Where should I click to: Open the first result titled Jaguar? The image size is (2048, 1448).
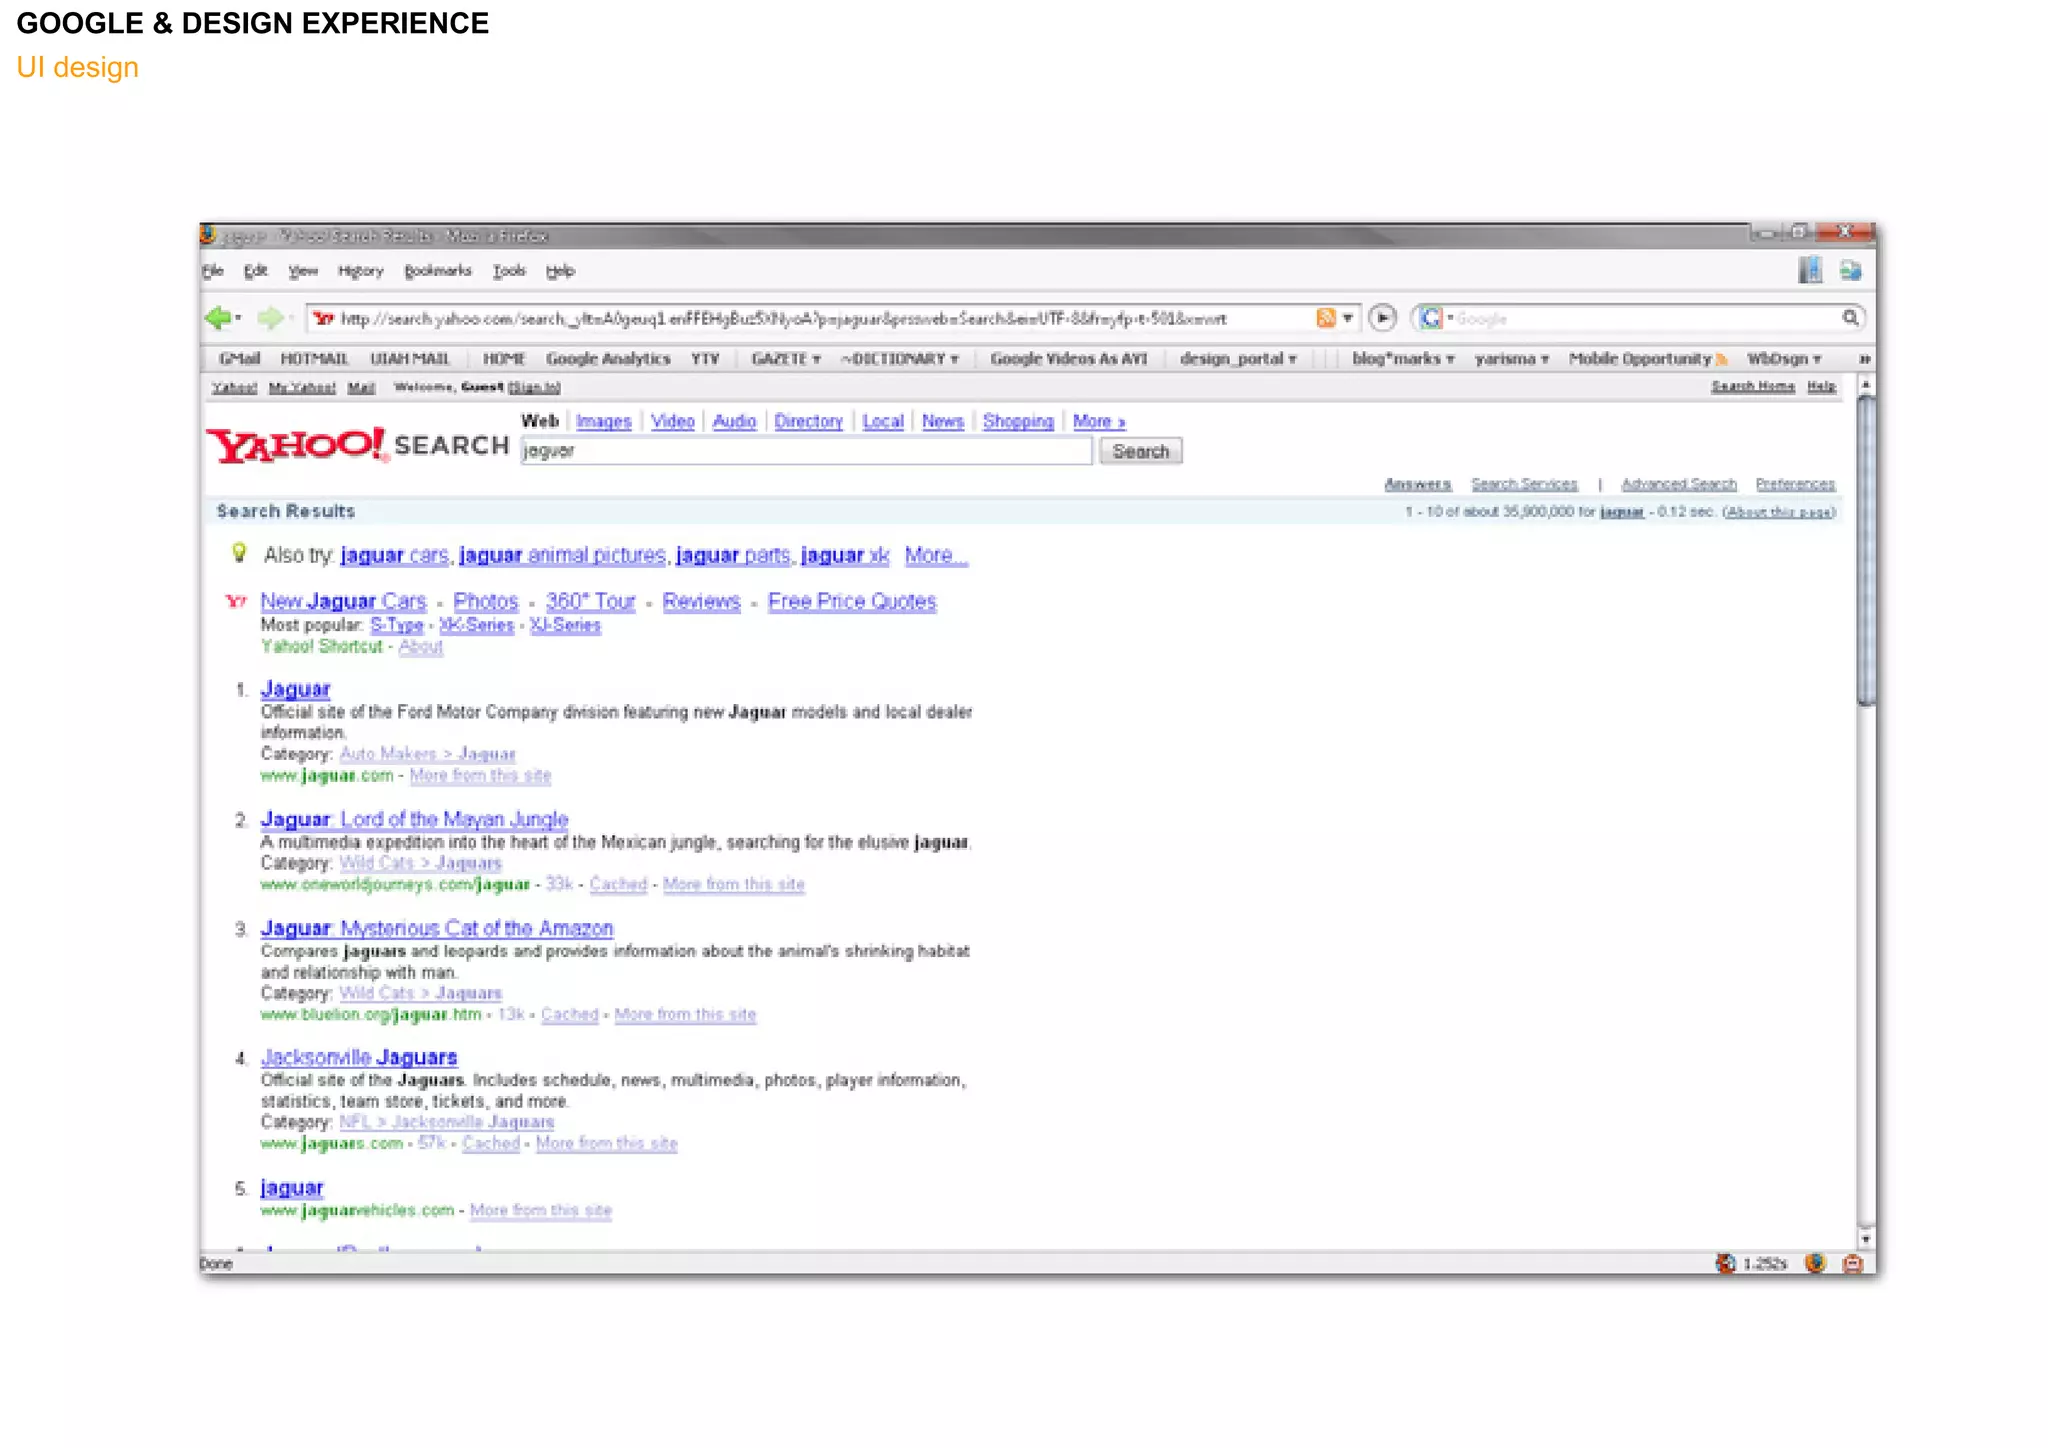[295, 689]
